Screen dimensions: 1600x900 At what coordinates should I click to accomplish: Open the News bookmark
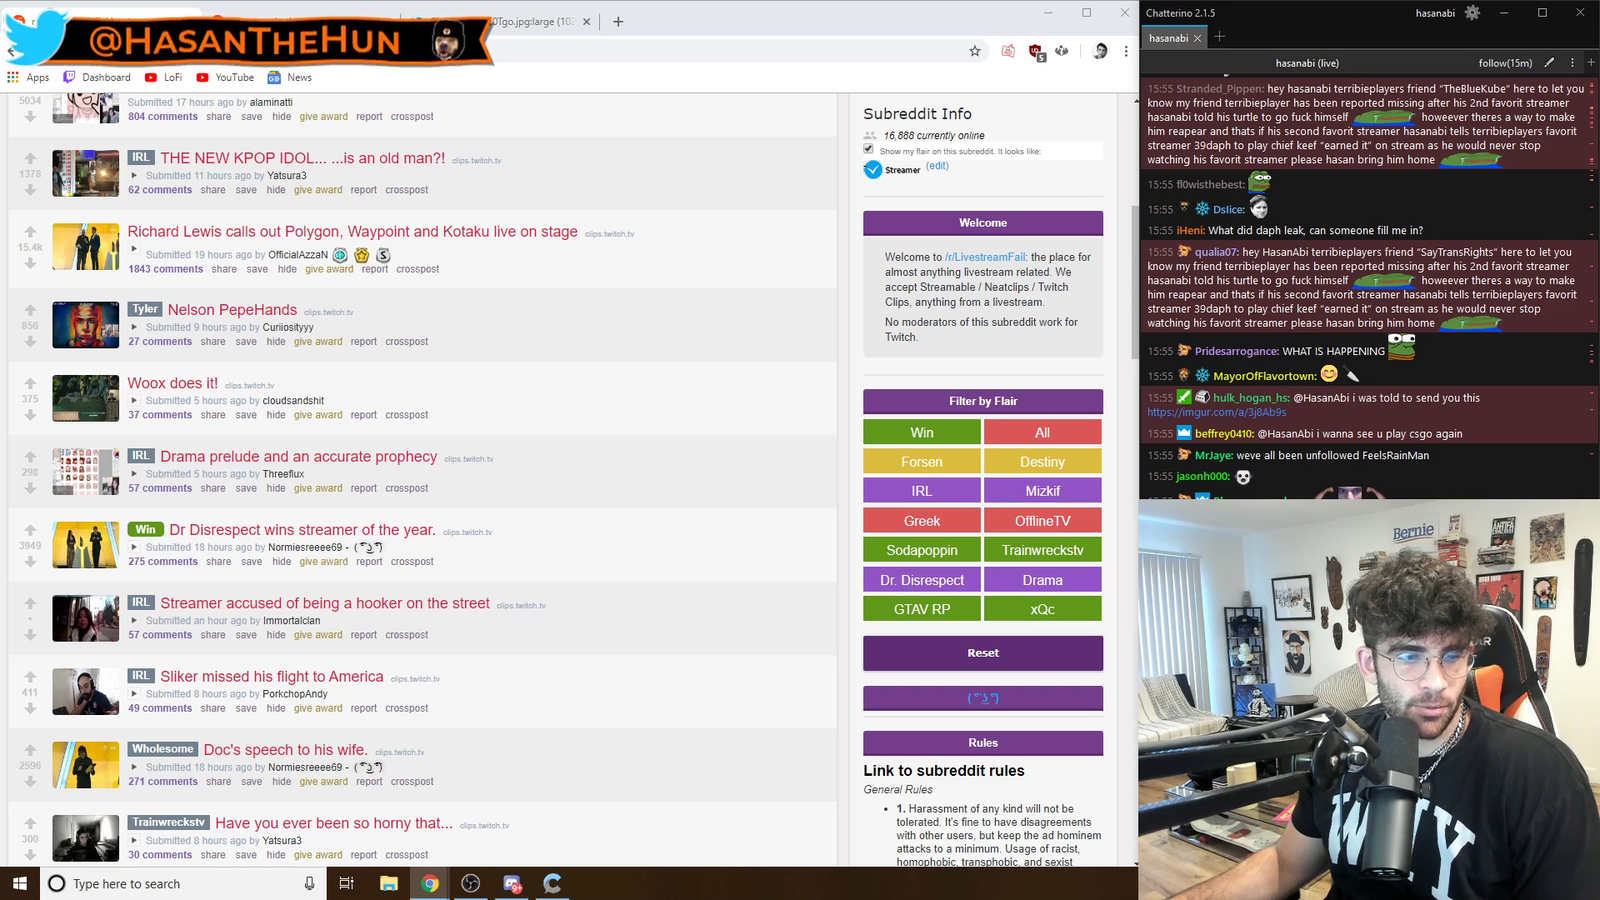290,77
